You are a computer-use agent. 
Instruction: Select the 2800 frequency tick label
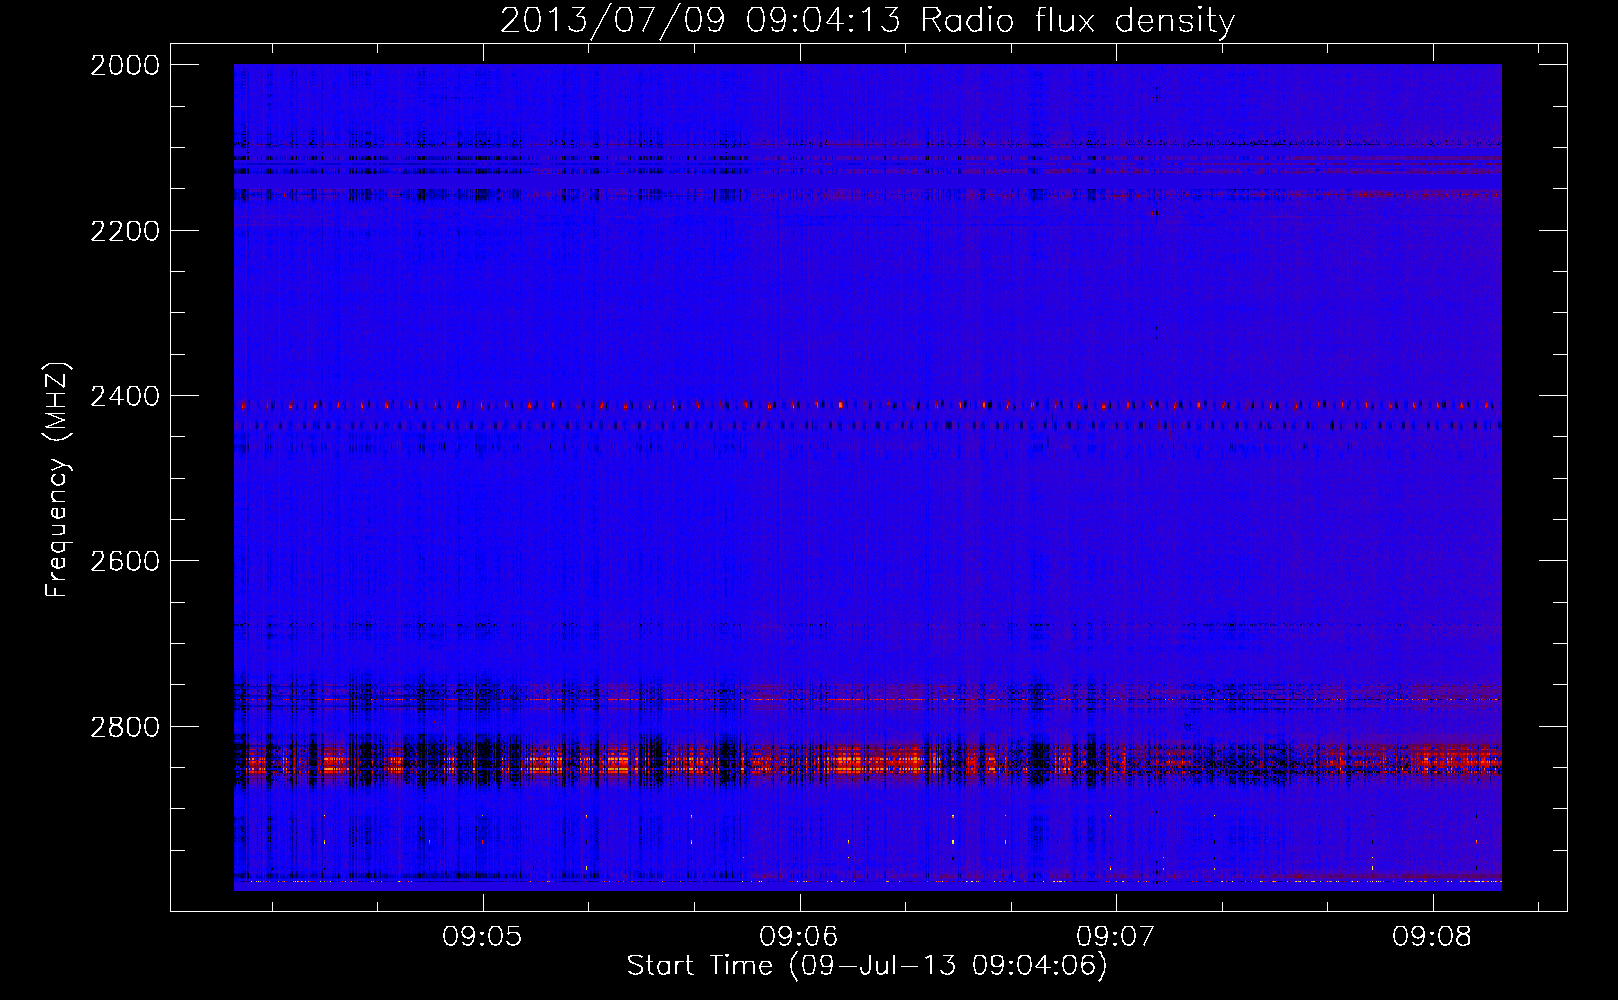coord(125,726)
